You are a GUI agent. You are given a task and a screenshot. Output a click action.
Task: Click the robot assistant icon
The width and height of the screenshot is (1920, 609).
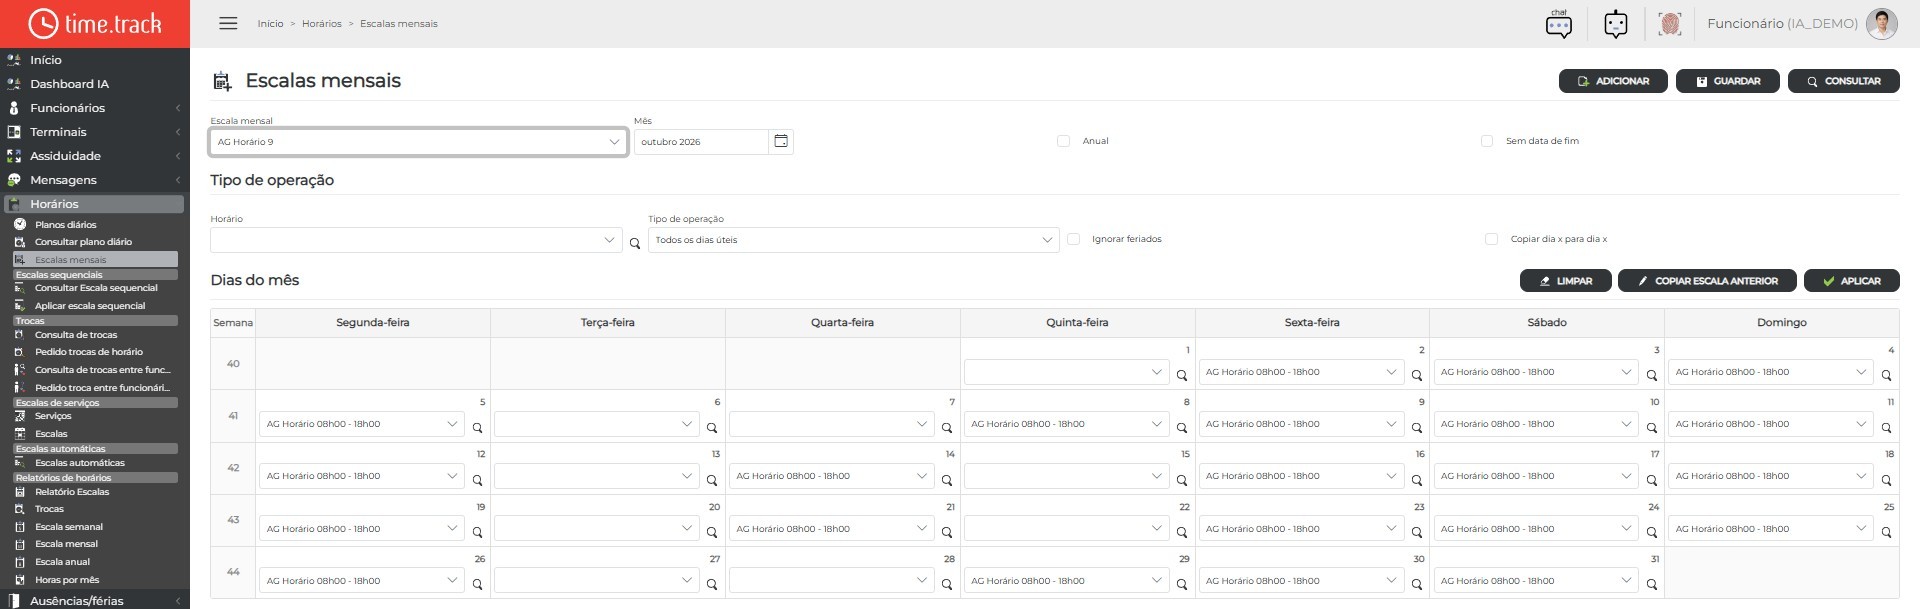point(1616,24)
